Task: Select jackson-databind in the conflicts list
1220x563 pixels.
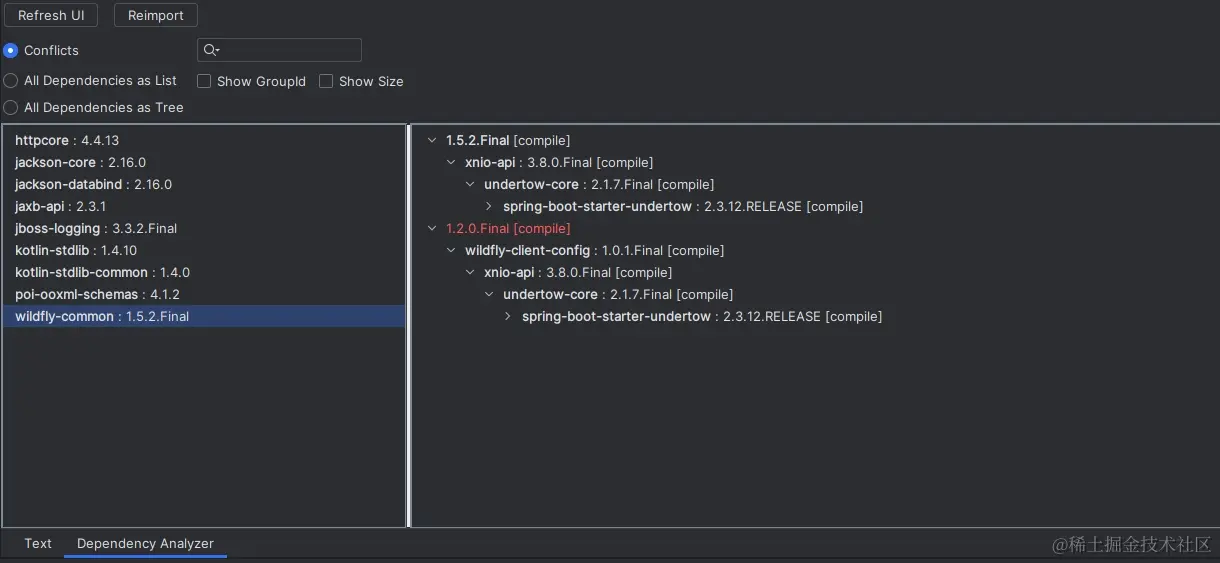Action: pyautogui.click(x=93, y=184)
